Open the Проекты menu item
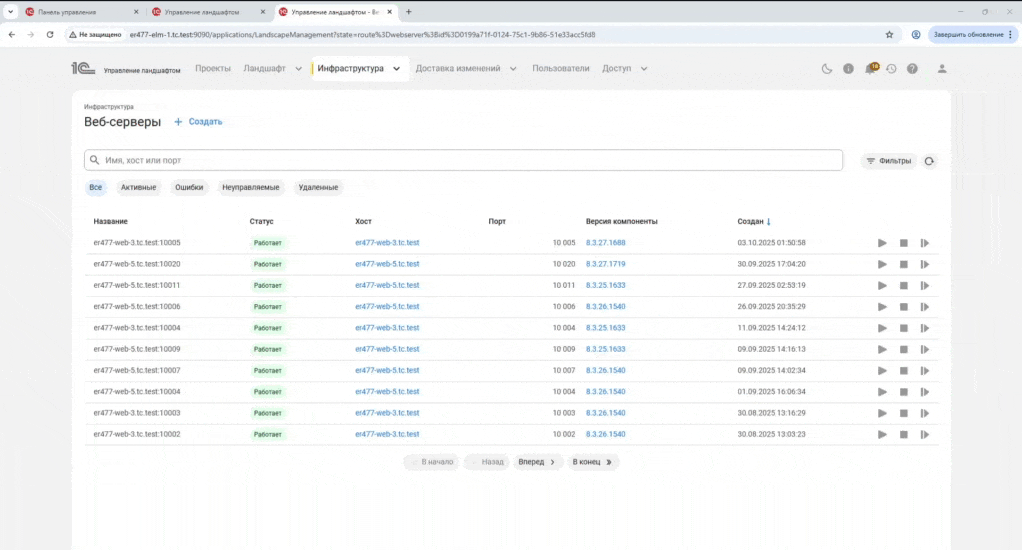This screenshot has height=550, width=1022. 213,69
